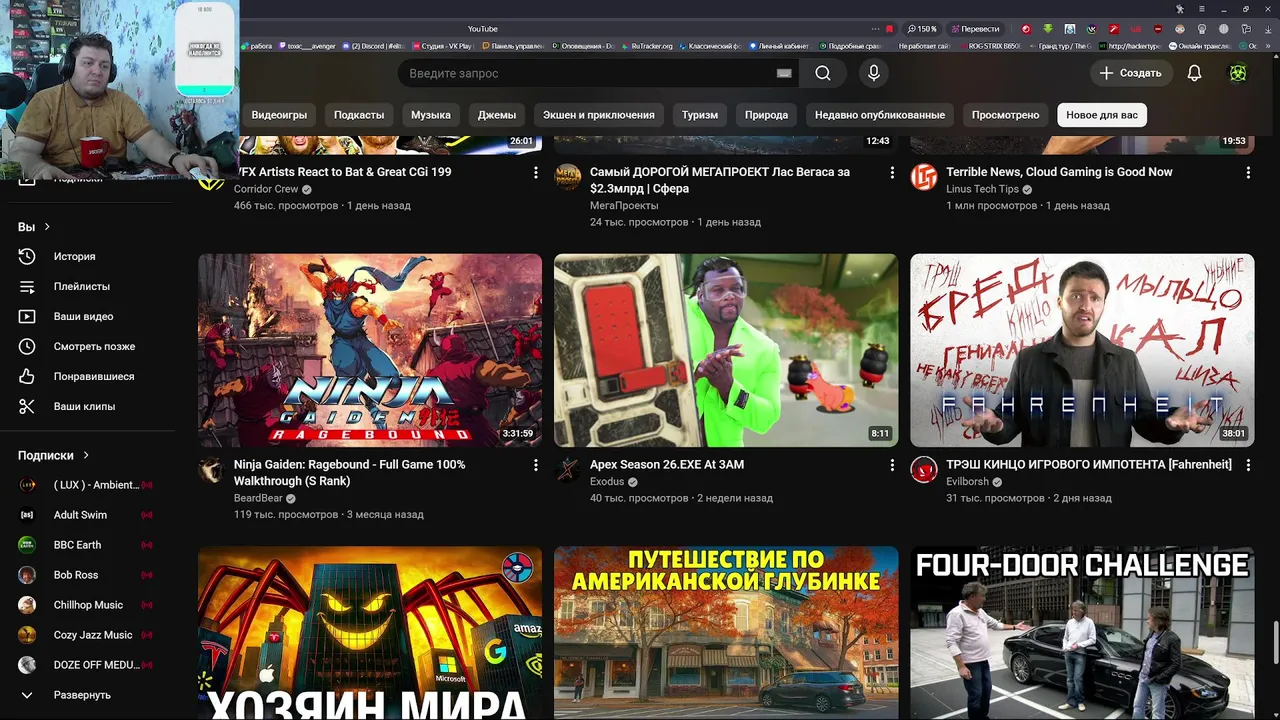
Task: Select the Новое для вас chip
Action: (1102, 115)
